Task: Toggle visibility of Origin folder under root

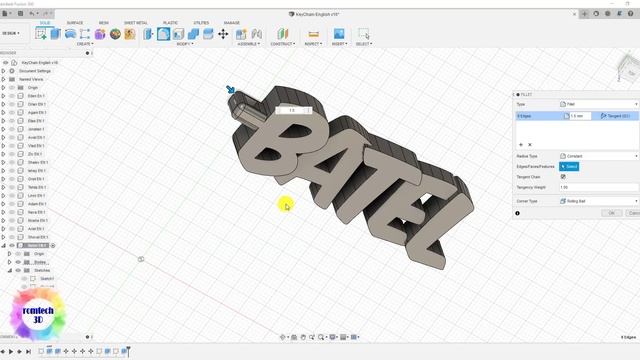Action: coord(12,88)
